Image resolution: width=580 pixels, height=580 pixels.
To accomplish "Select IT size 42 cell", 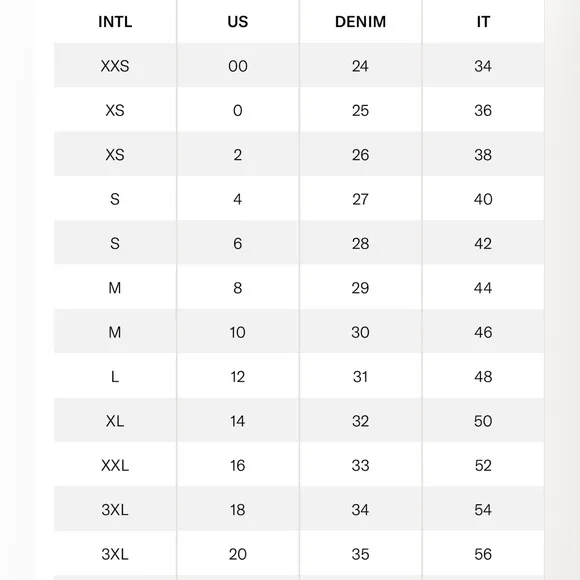I will coord(483,243).
